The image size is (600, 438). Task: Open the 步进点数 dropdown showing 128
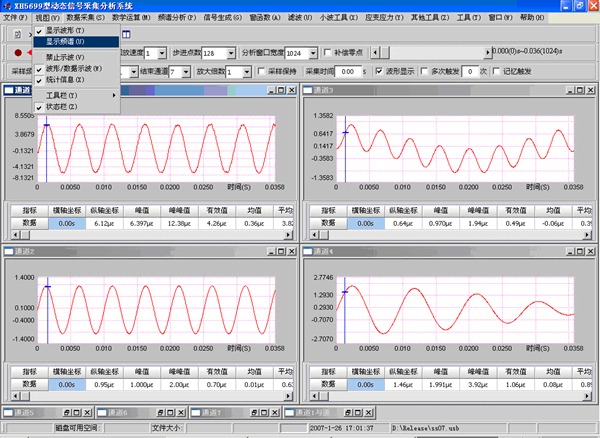click(x=233, y=52)
